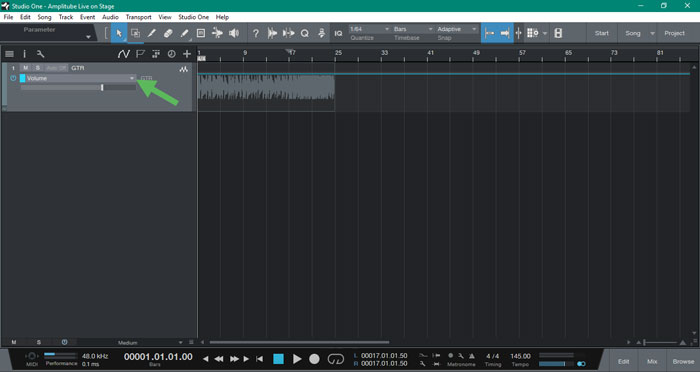Screen dimensions: 700x372
Task: Click the GTR track waveform icon
Action: tap(183, 69)
